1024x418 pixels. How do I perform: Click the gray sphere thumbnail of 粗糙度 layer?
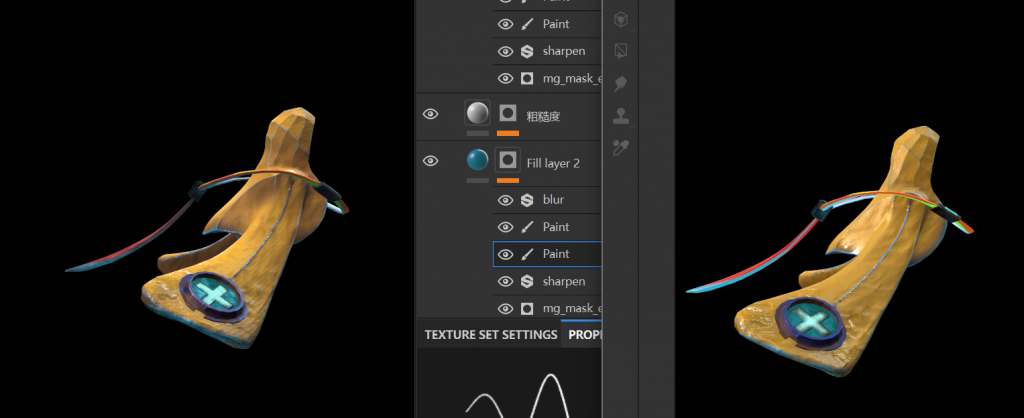(x=477, y=113)
